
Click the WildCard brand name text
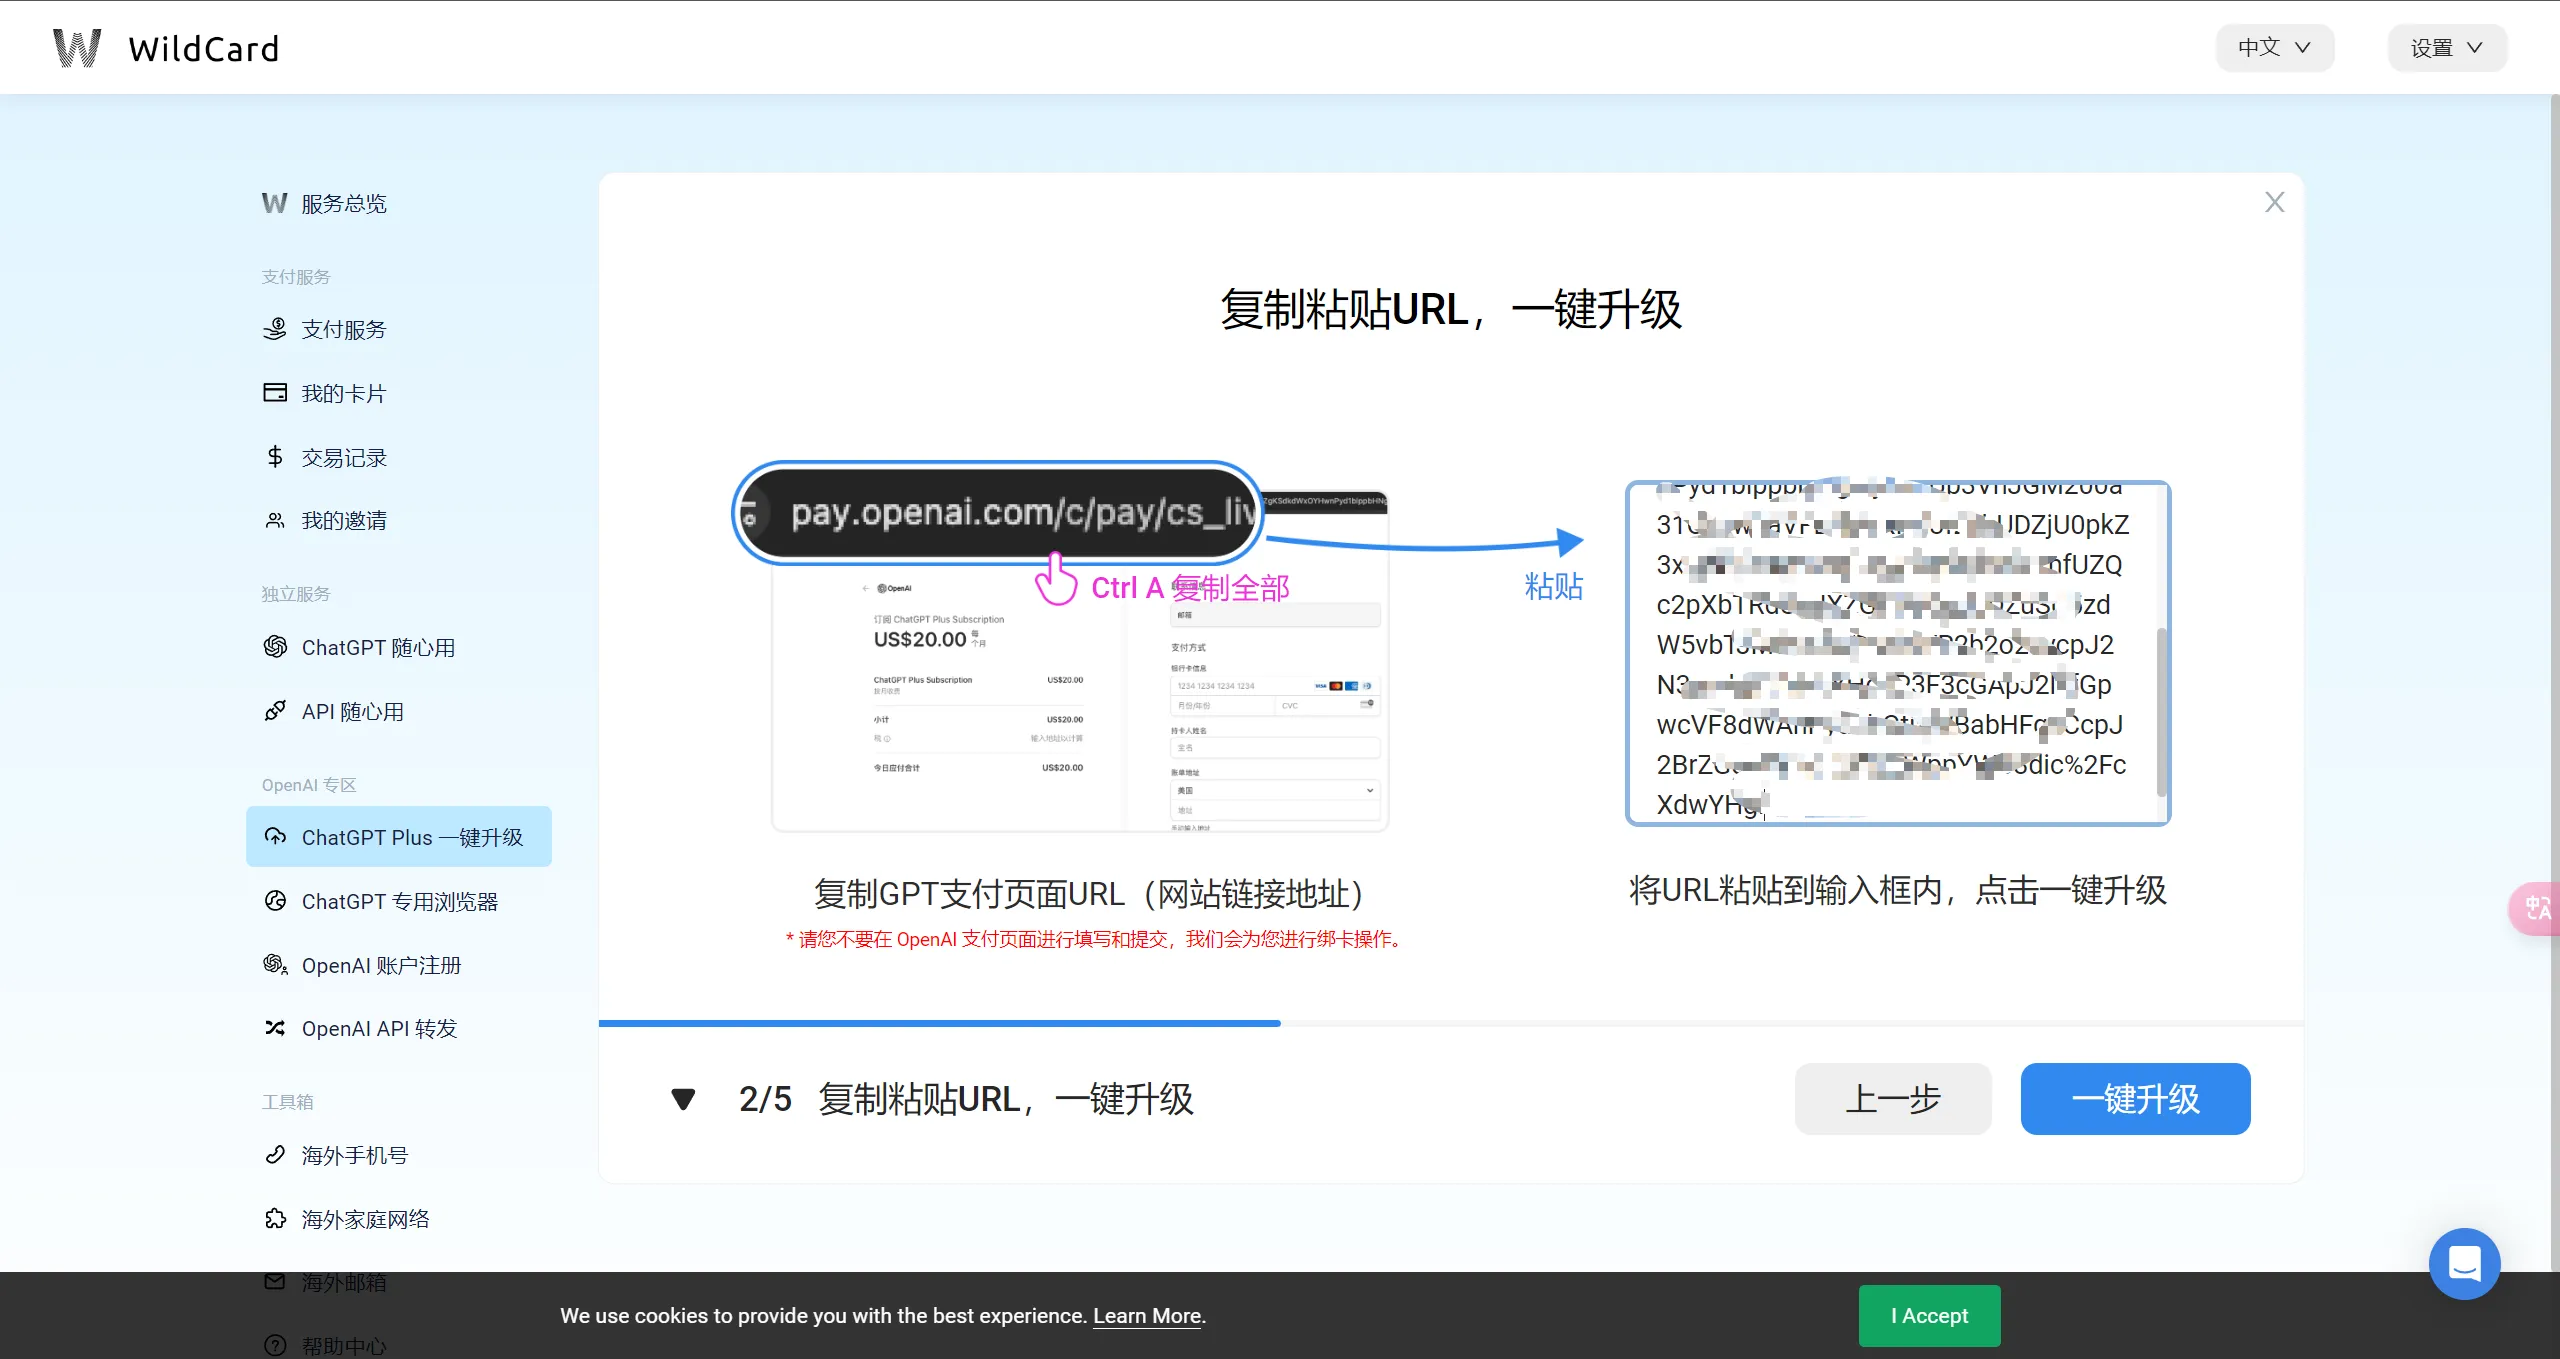[204, 48]
